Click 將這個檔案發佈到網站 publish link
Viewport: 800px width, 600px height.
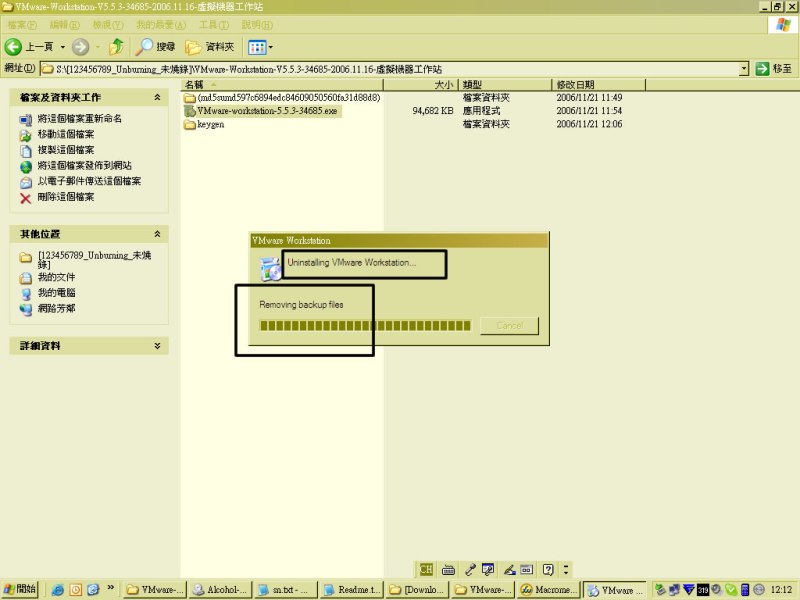[x=84, y=165]
